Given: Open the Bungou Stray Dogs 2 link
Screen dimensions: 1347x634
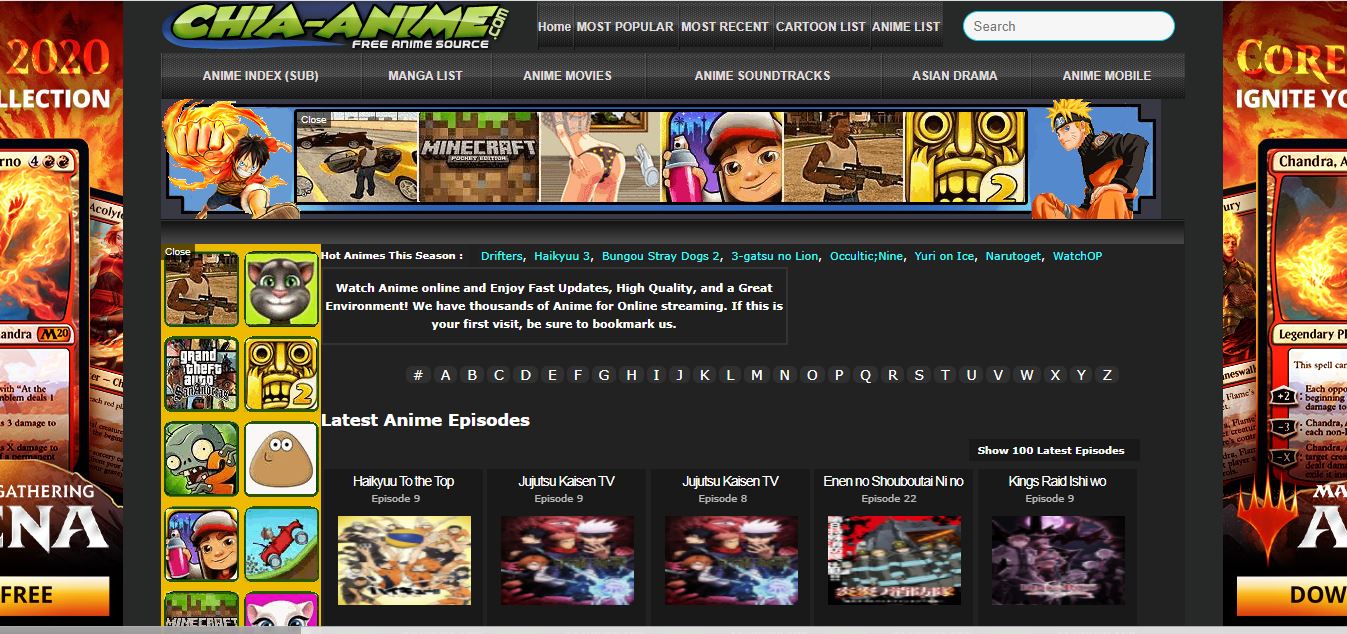Looking at the screenshot, I should [661, 256].
